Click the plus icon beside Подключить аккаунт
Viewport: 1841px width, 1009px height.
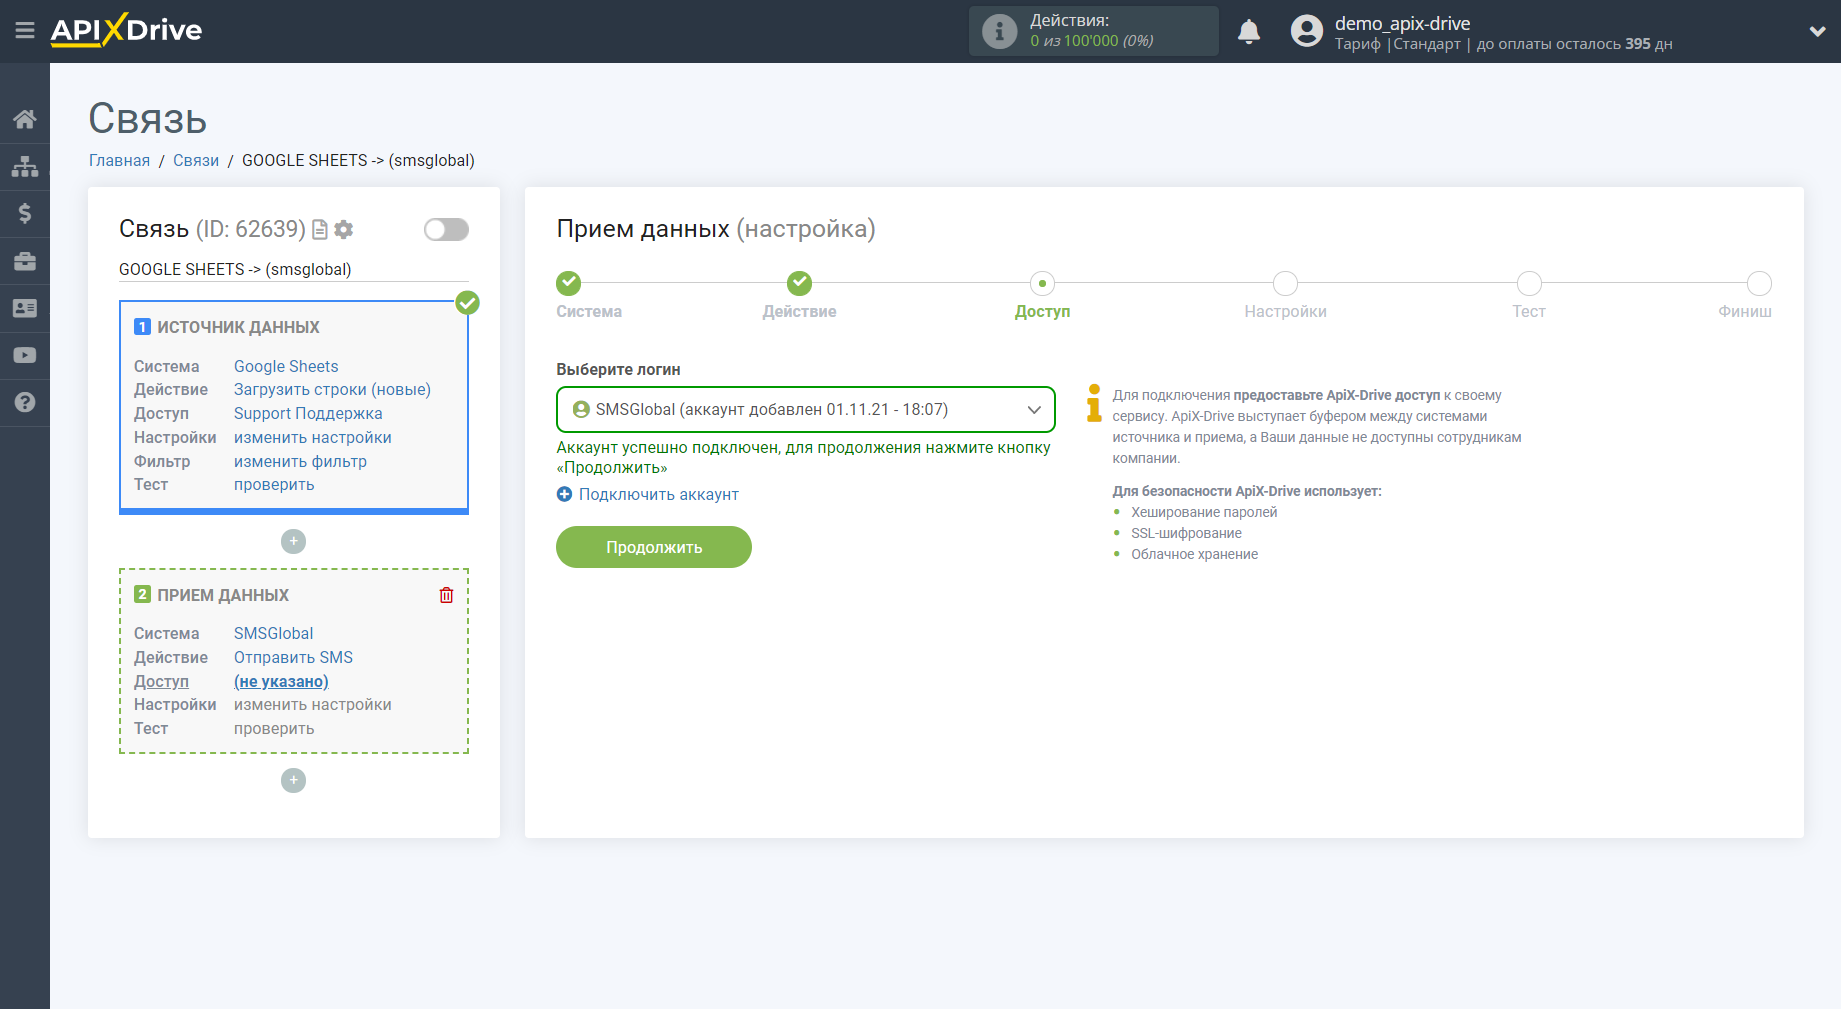564,494
